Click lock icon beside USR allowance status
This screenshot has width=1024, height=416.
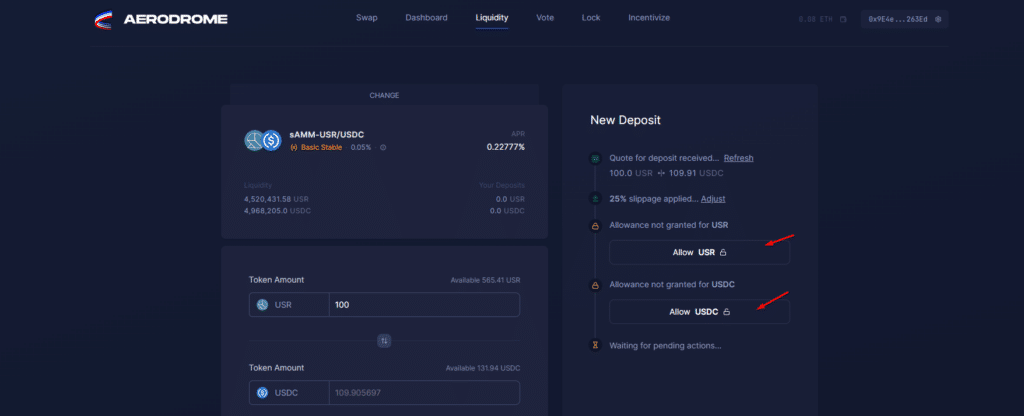tap(595, 227)
